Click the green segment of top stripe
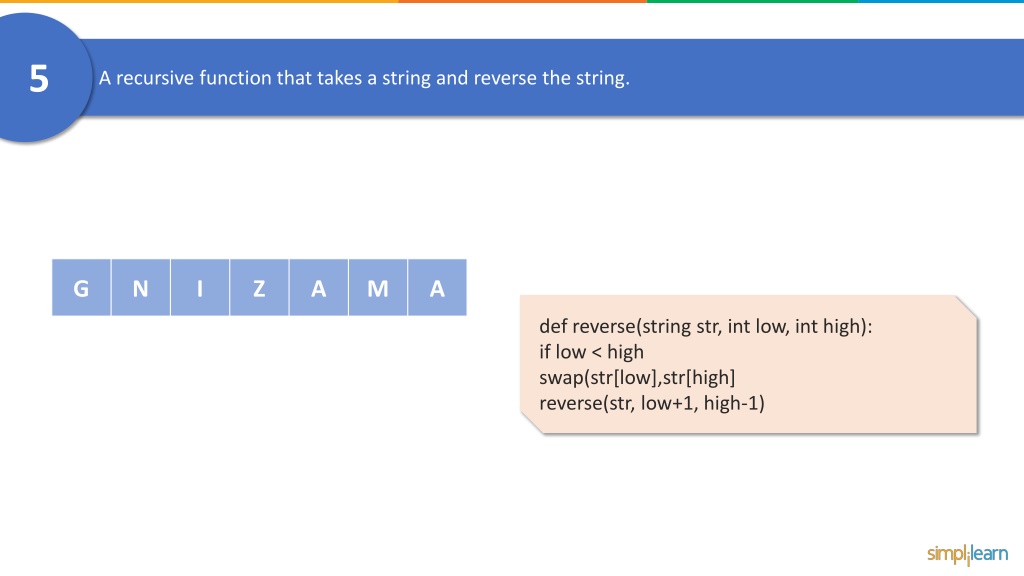The image size is (1024, 576). (752, 1)
